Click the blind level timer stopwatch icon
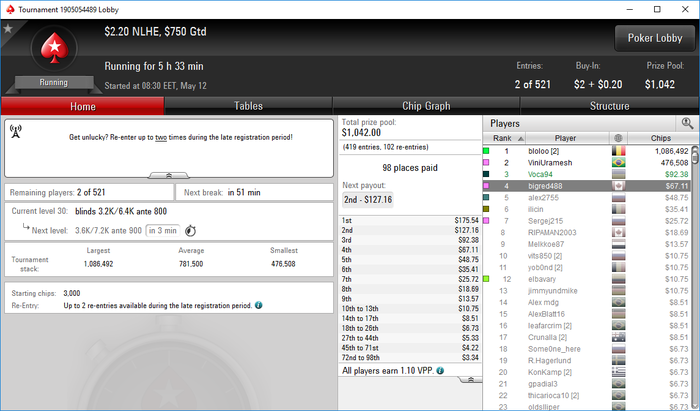The height and width of the screenshot is (411, 700). pos(190,231)
